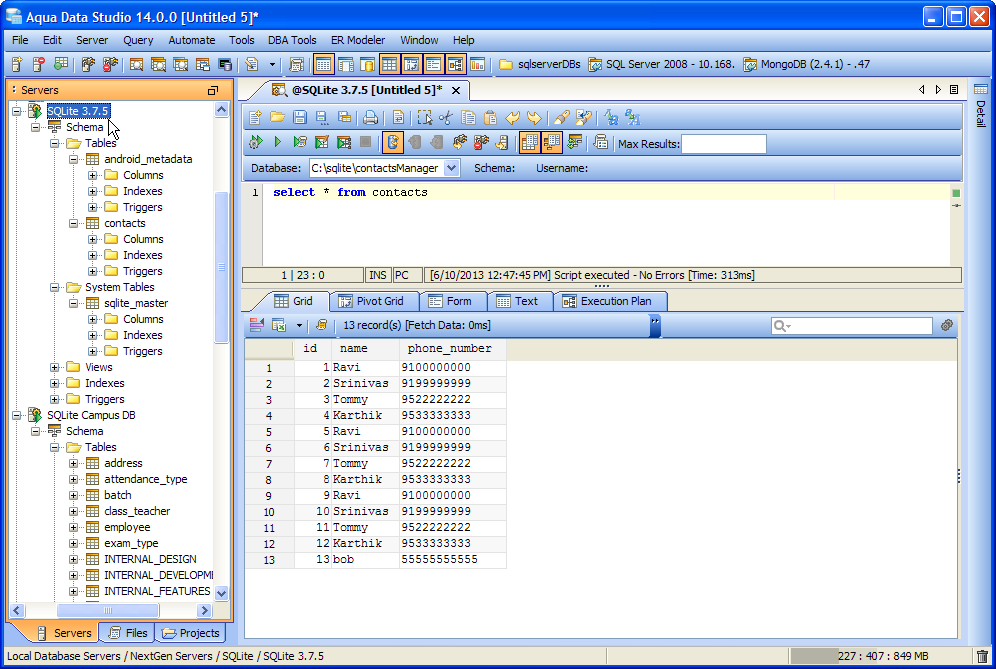This screenshot has width=996, height=669.
Task: Switch to the Pivot Grid tab
Action: [374, 301]
